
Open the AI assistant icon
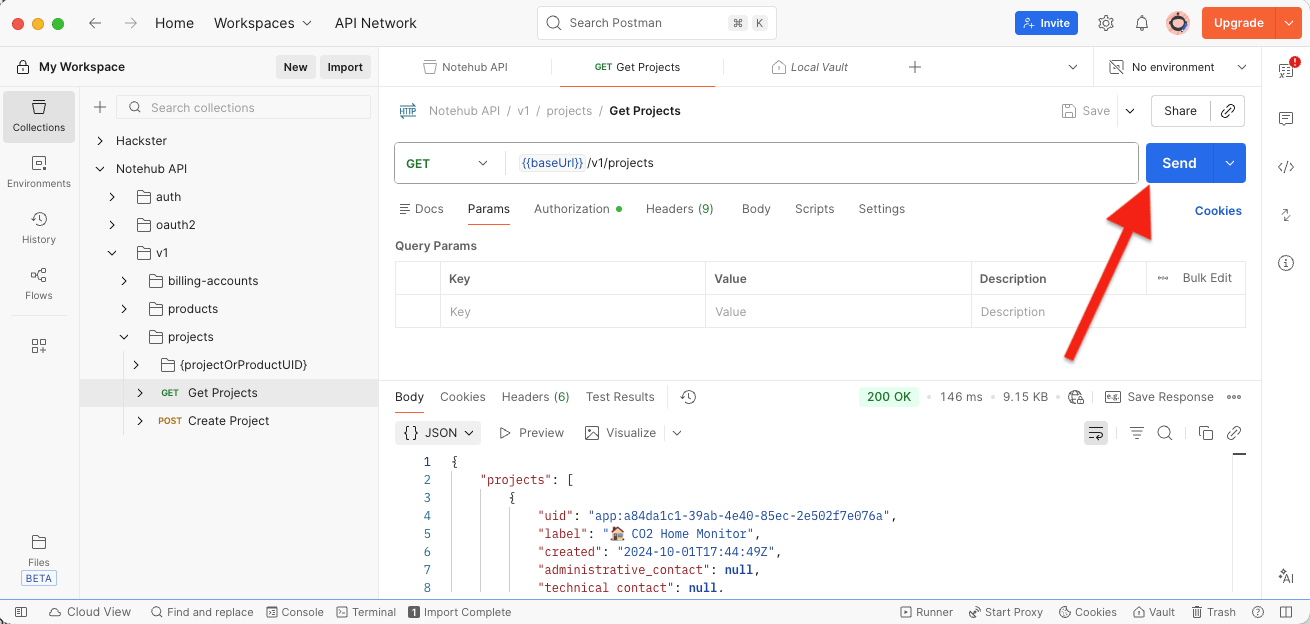(x=1286, y=577)
